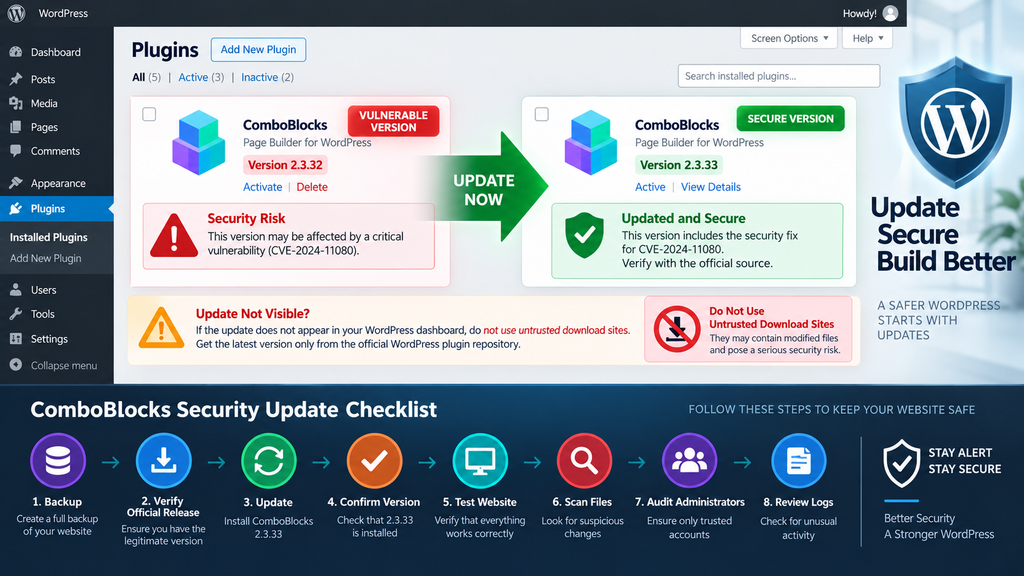Click the Add New Plugin button
Image resolution: width=1024 pixels, height=576 pixels.
258,50
